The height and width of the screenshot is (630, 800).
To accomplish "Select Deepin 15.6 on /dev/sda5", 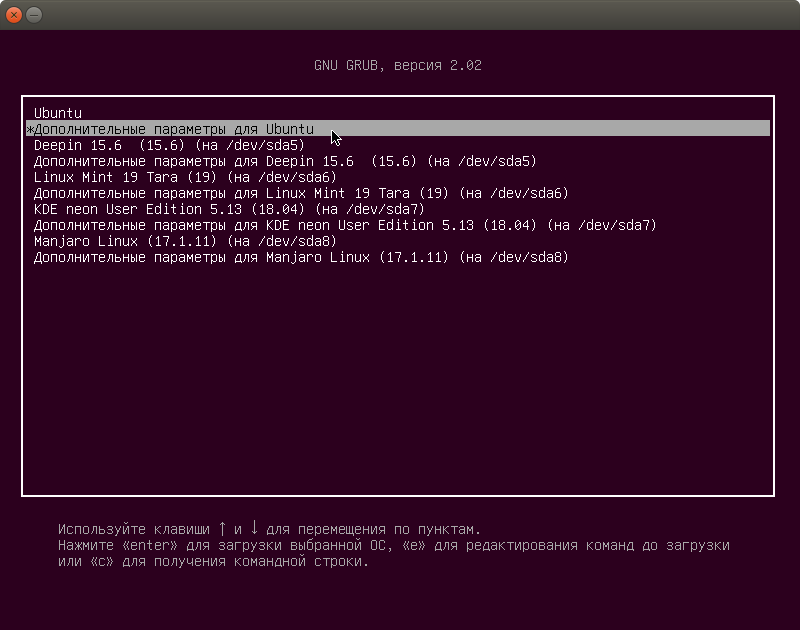I will click(398, 145).
